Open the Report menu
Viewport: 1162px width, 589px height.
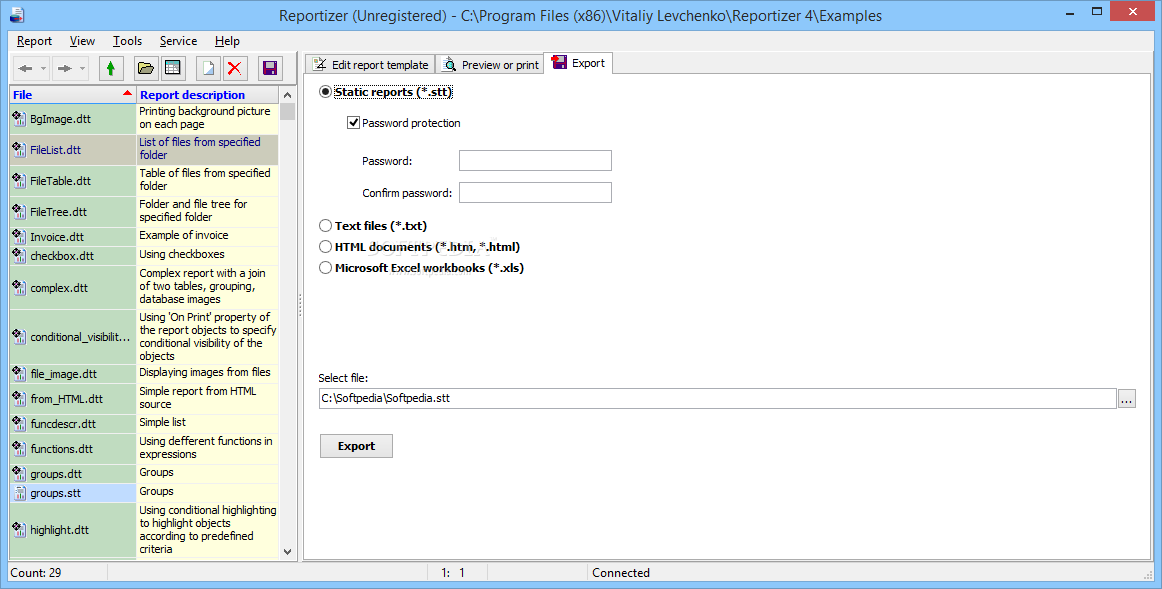click(x=34, y=41)
